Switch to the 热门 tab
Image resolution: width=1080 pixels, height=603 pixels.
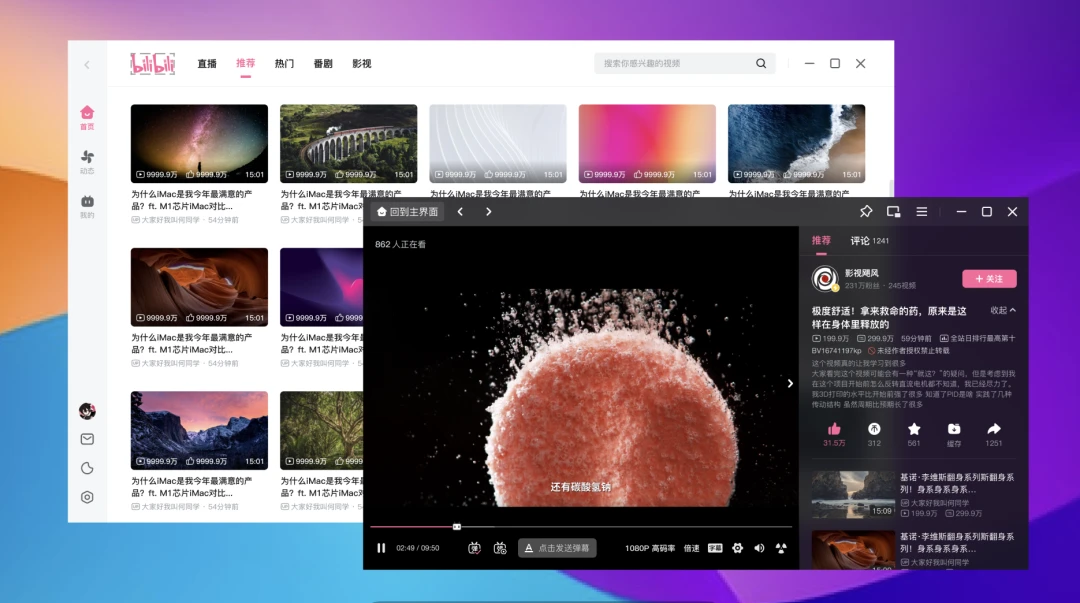[284, 63]
